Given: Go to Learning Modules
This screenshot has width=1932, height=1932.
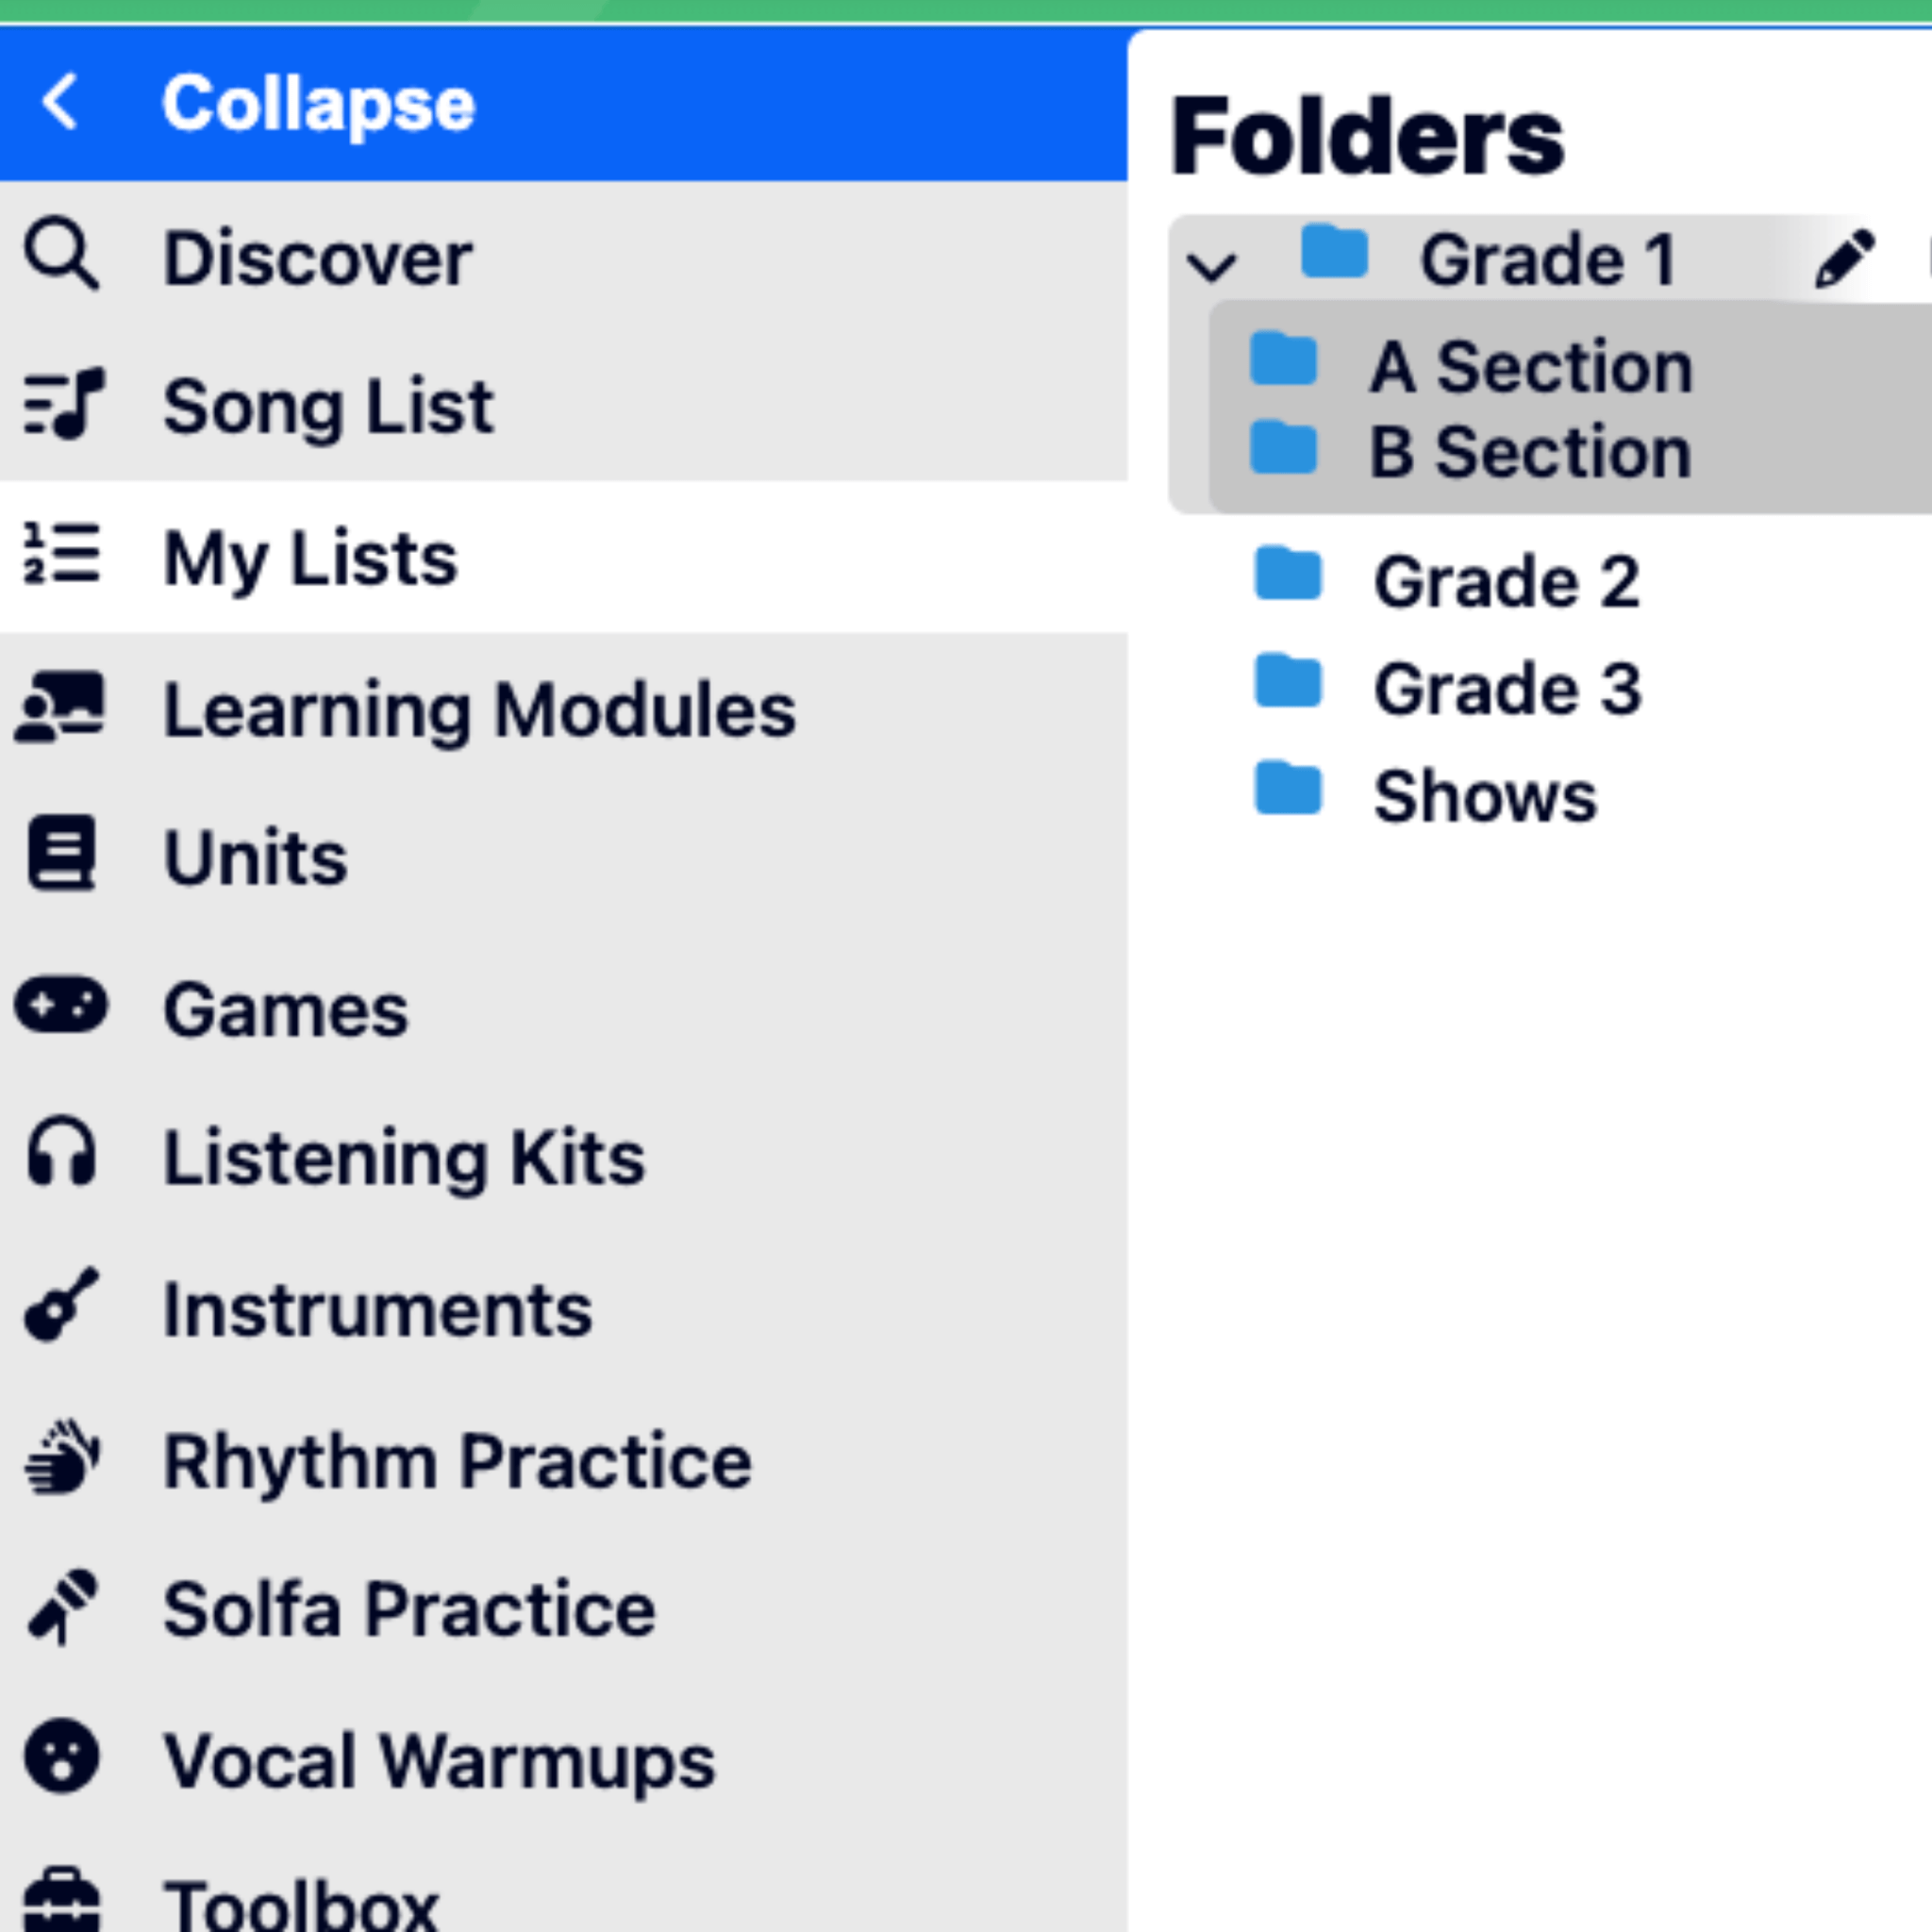Looking at the screenshot, I should point(478,710).
